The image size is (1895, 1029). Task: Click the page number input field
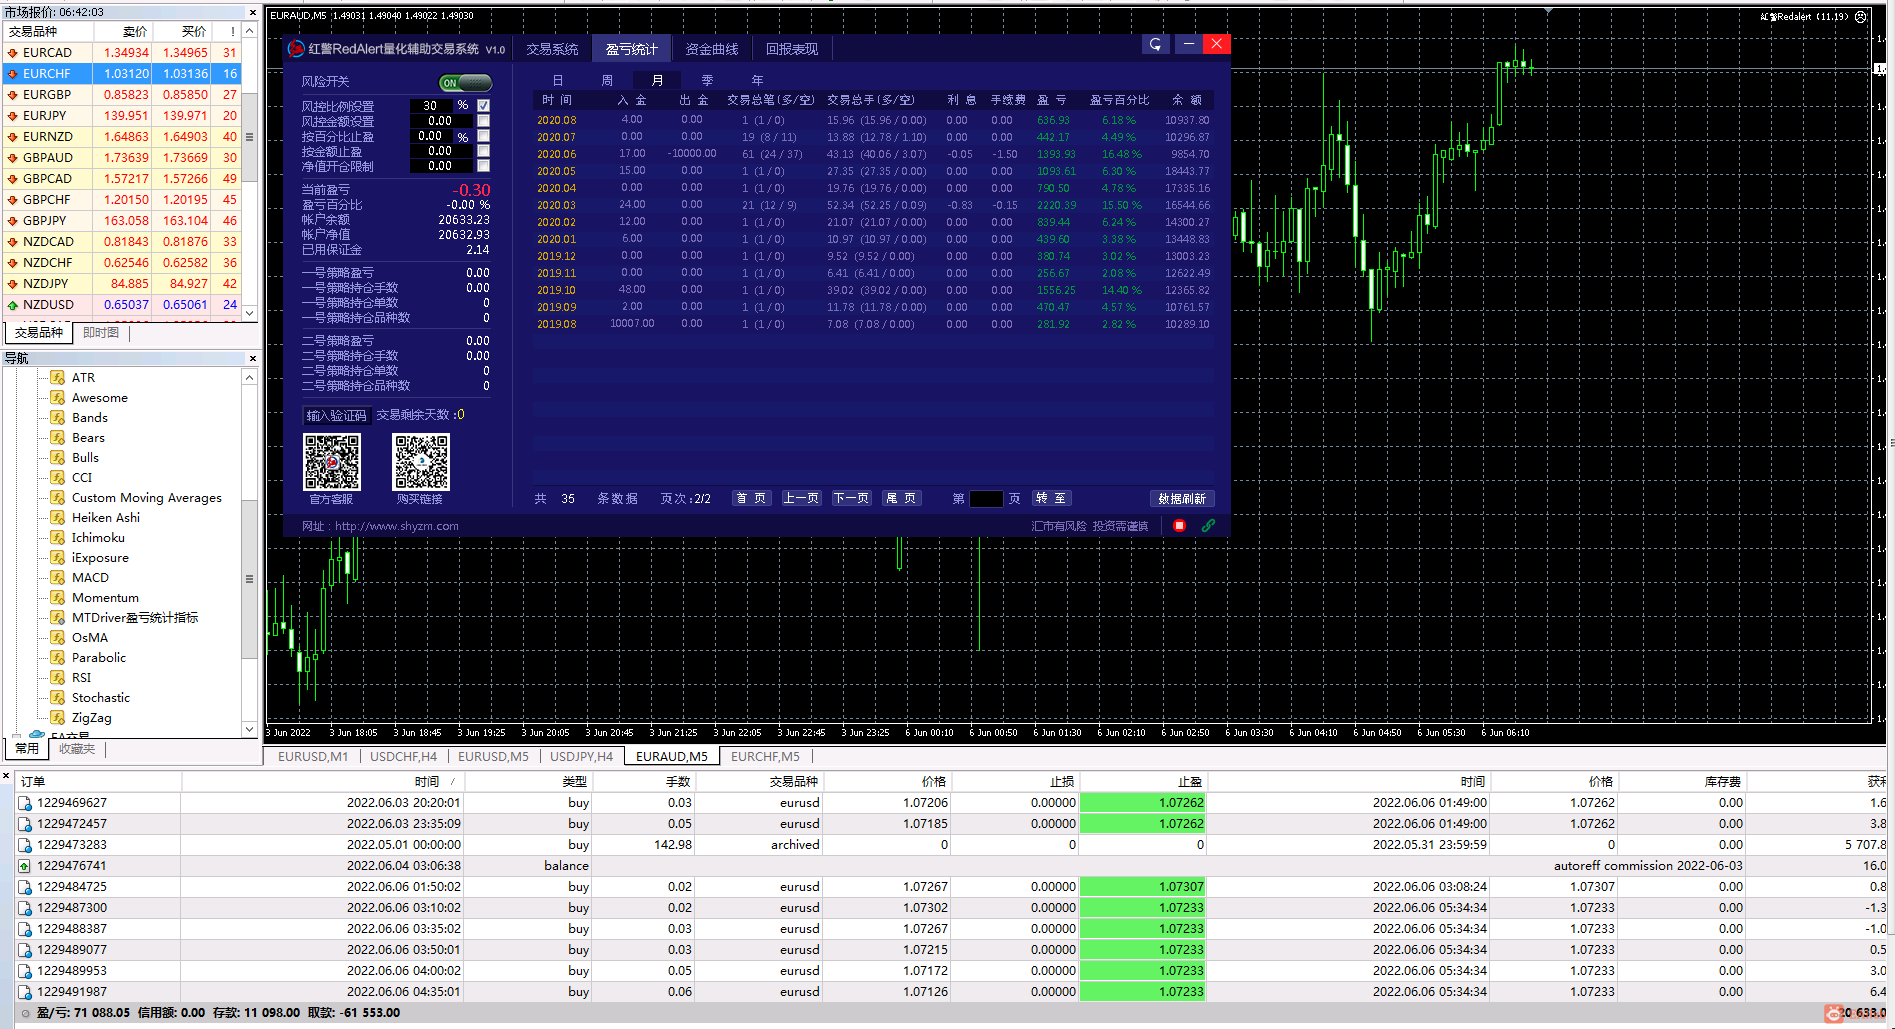[985, 499]
